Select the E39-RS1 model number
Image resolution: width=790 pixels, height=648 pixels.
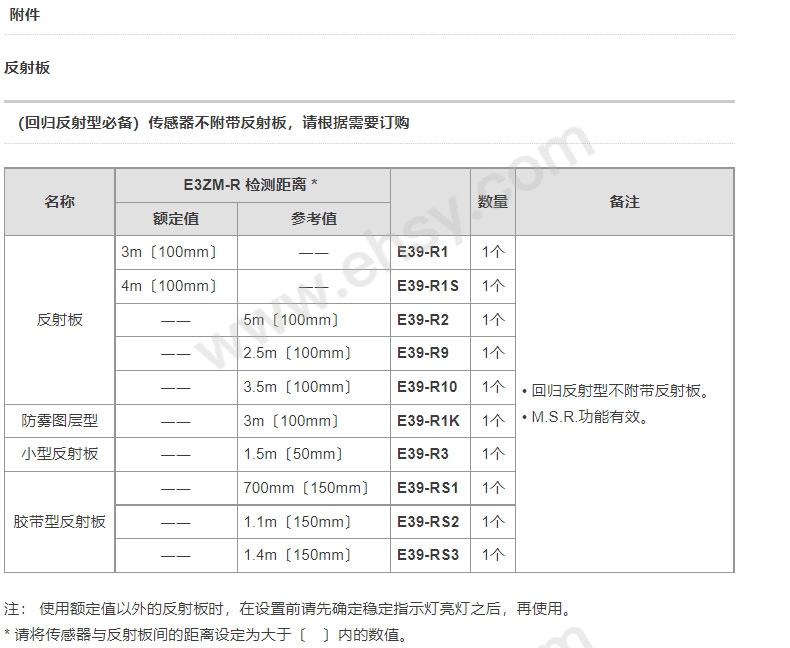tap(428, 488)
